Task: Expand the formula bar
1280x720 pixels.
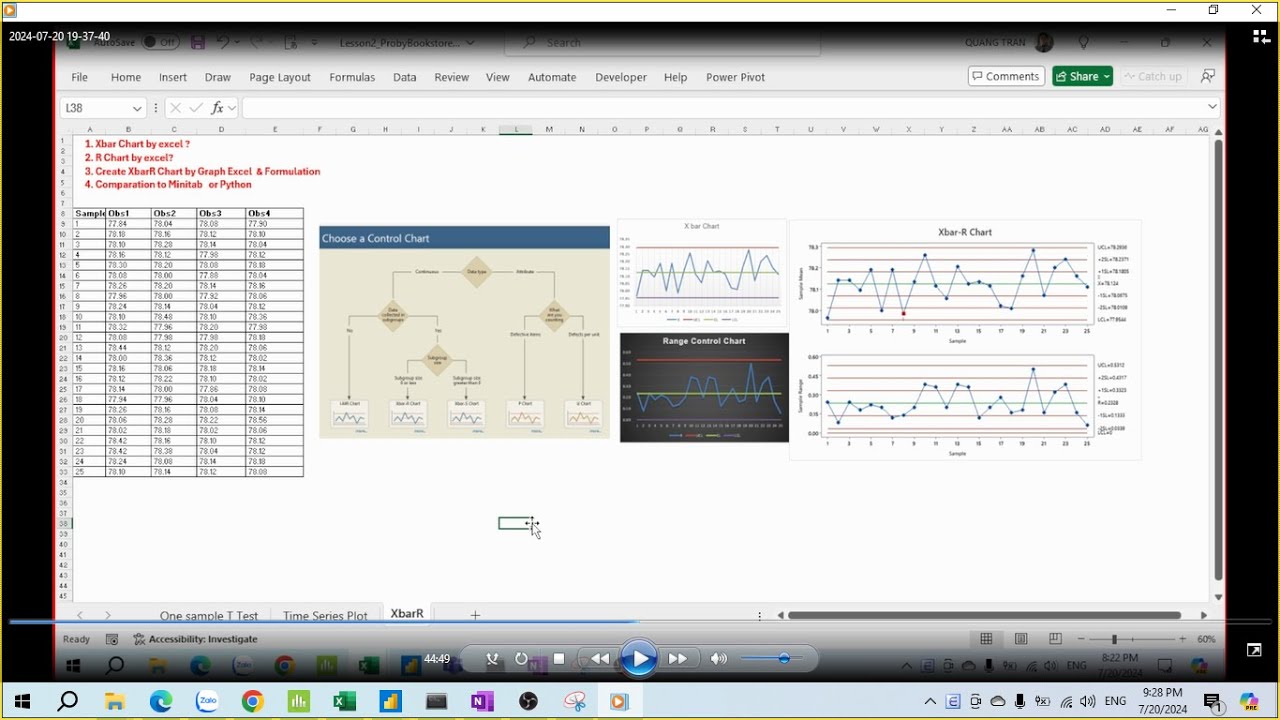Action: [1212, 107]
